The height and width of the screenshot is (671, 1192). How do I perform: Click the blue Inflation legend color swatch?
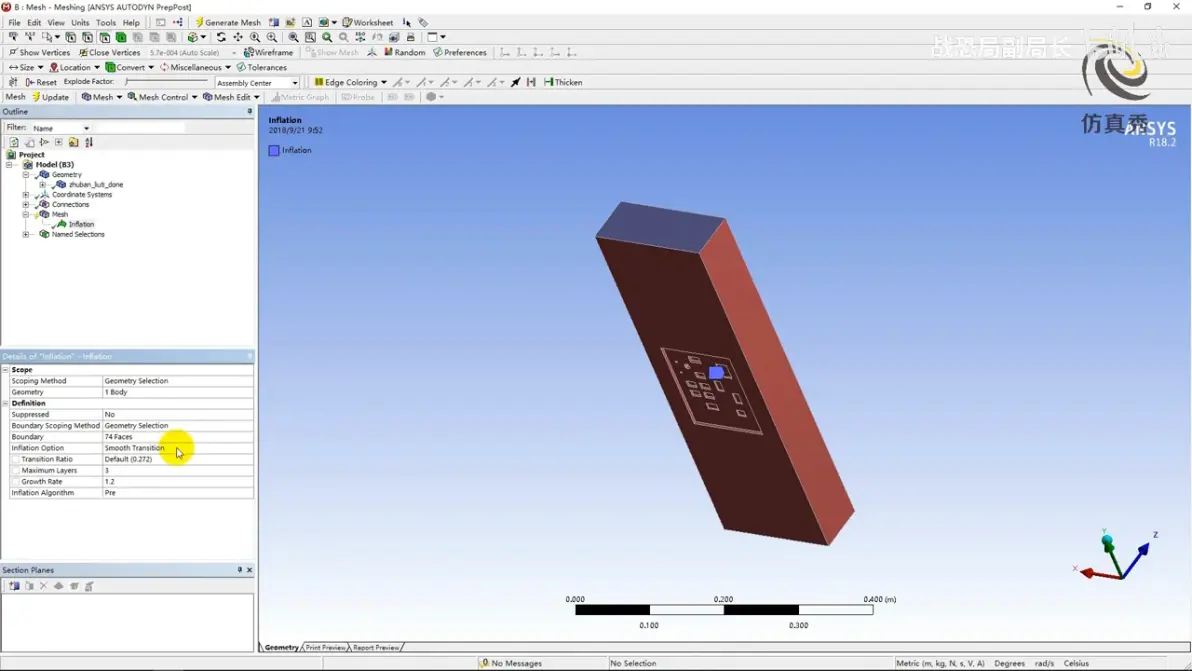click(274, 150)
